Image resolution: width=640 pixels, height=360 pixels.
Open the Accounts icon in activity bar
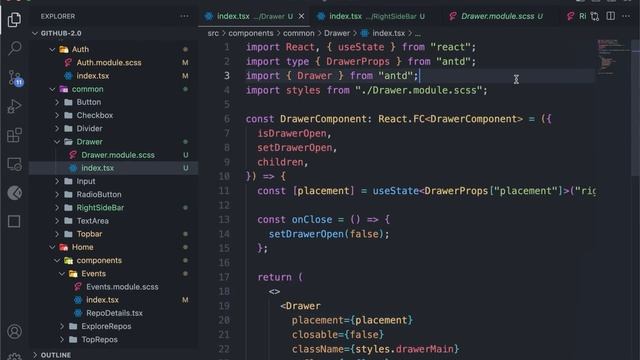[14, 331]
